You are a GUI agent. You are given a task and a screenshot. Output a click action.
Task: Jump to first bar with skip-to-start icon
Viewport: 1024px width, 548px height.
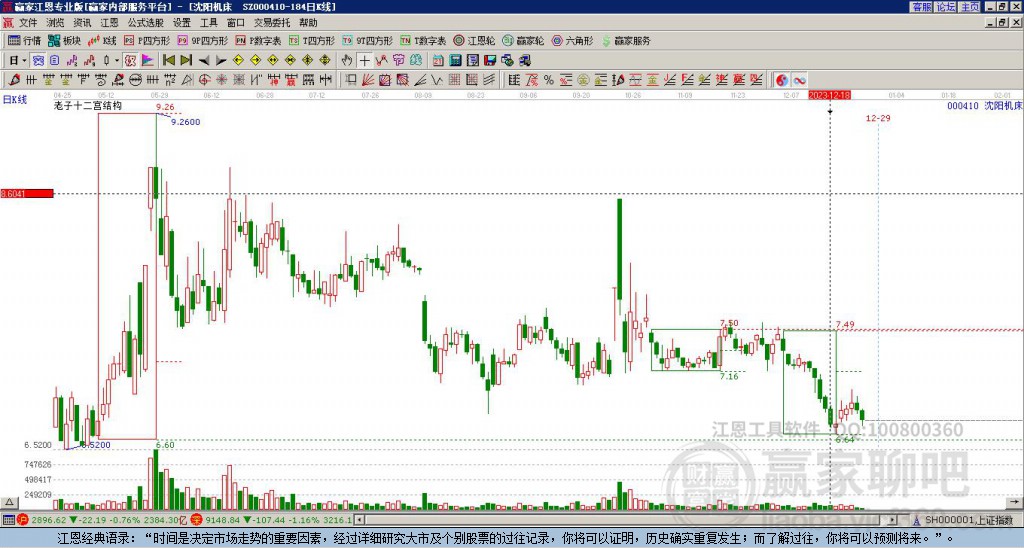(169, 61)
